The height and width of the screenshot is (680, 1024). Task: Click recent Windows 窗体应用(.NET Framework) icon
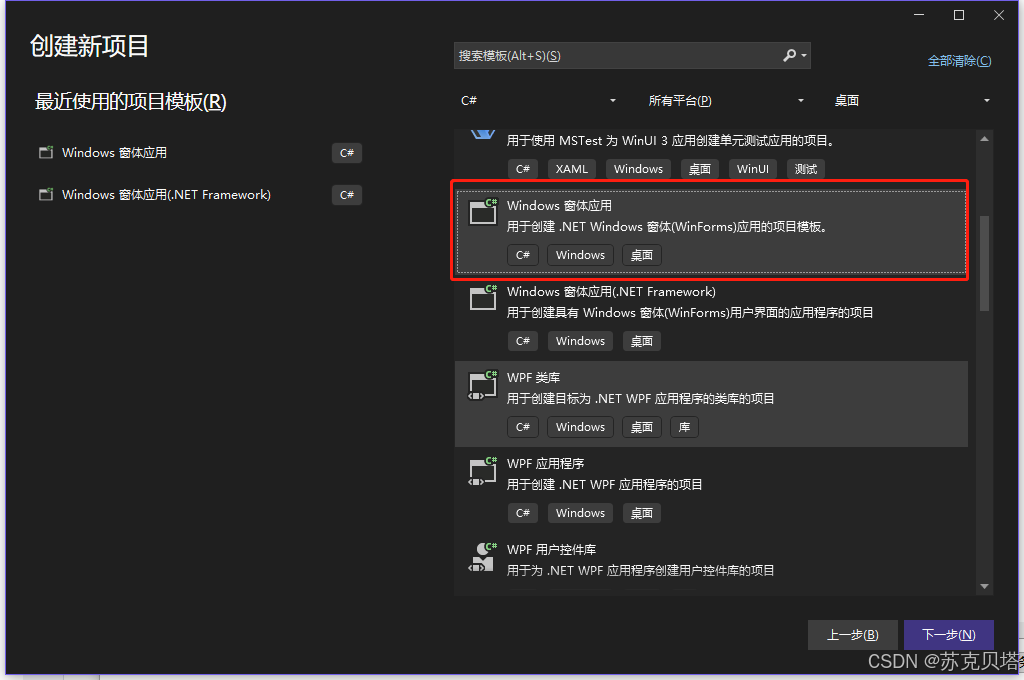point(46,195)
